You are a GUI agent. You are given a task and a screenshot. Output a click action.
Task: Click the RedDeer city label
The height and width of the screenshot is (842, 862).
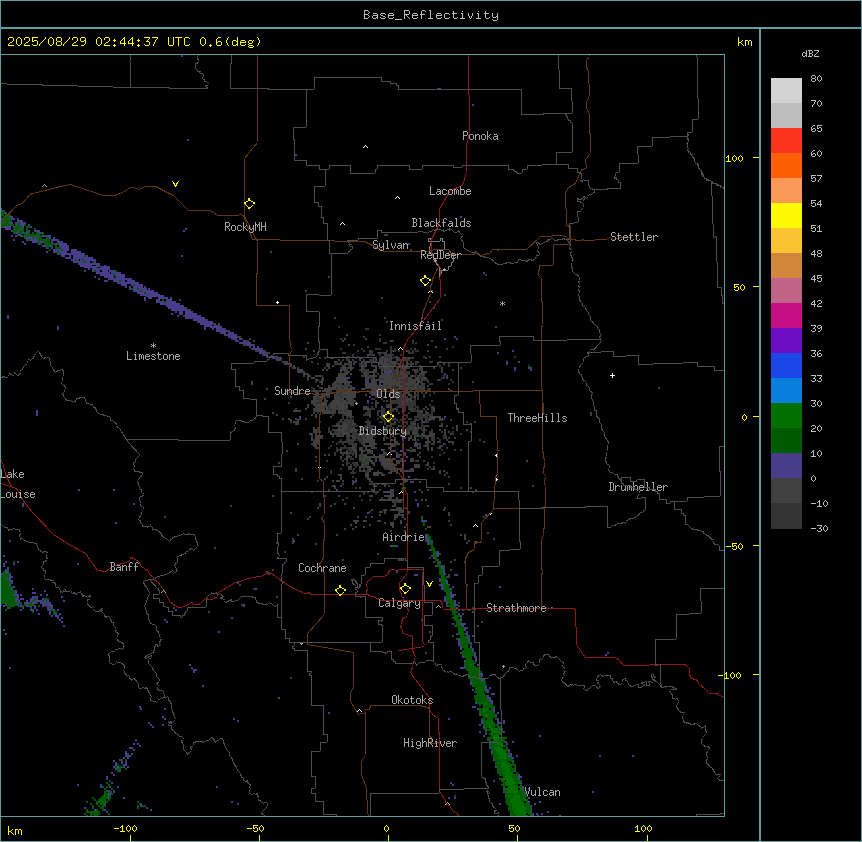[440, 255]
